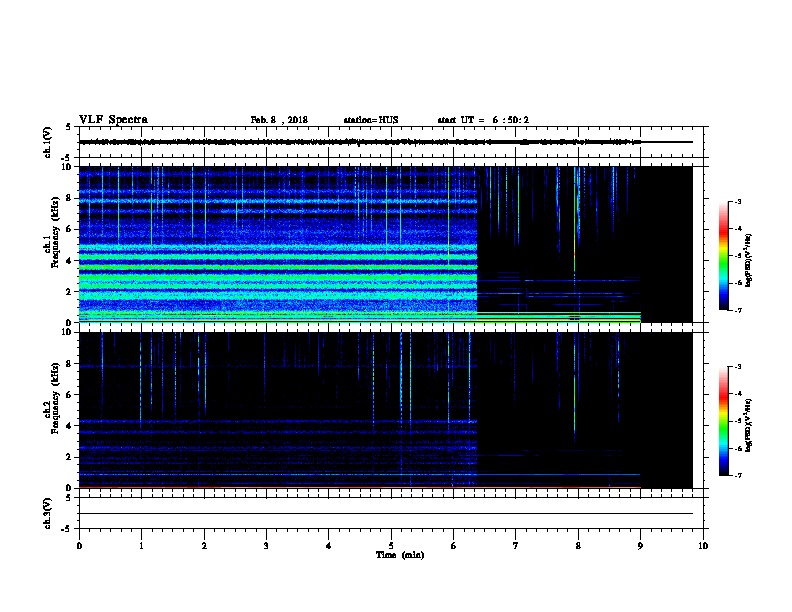This screenshot has width=792, height=612.
Task: Click the "ch.3(V)" waveform axis label
Action: [47, 514]
